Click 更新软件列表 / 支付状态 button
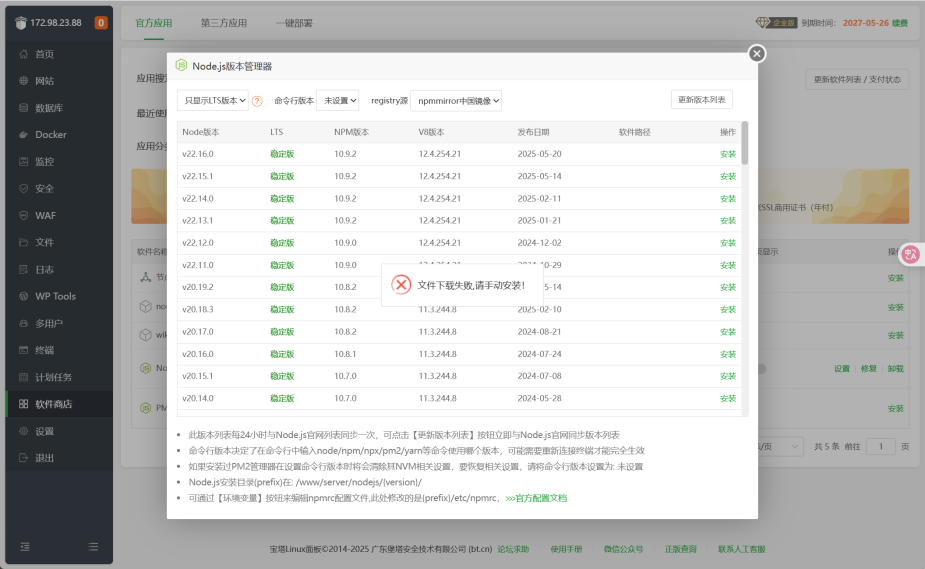The width and height of the screenshot is (925, 569). pyautogui.click(x=857, y=80)
